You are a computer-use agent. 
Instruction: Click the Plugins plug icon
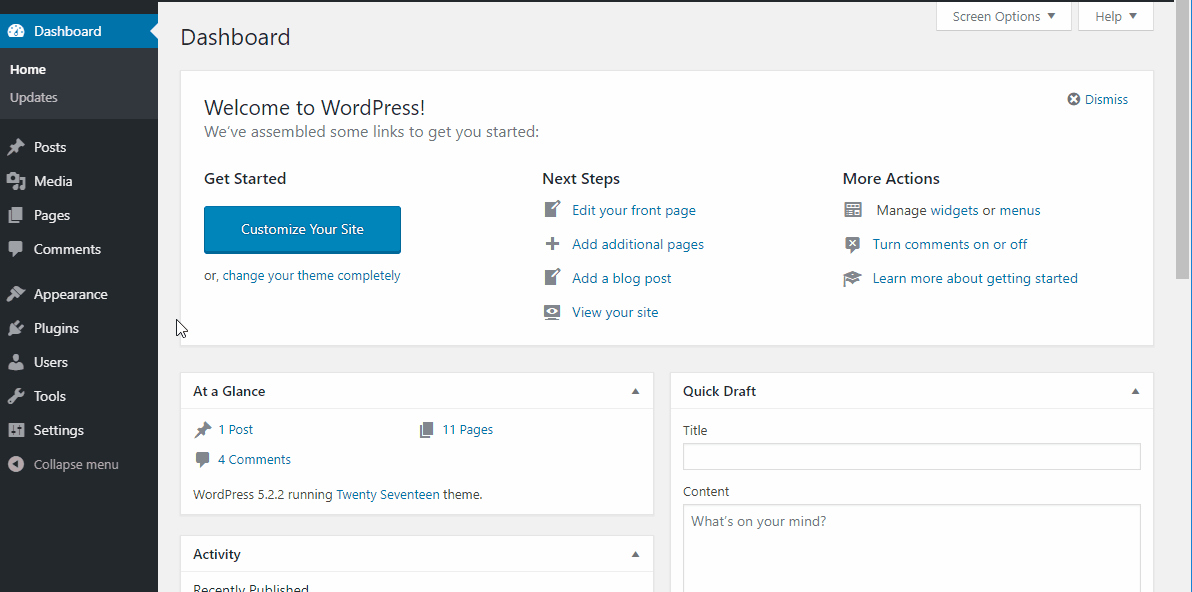pyautogui.click(x=16, y=328)
